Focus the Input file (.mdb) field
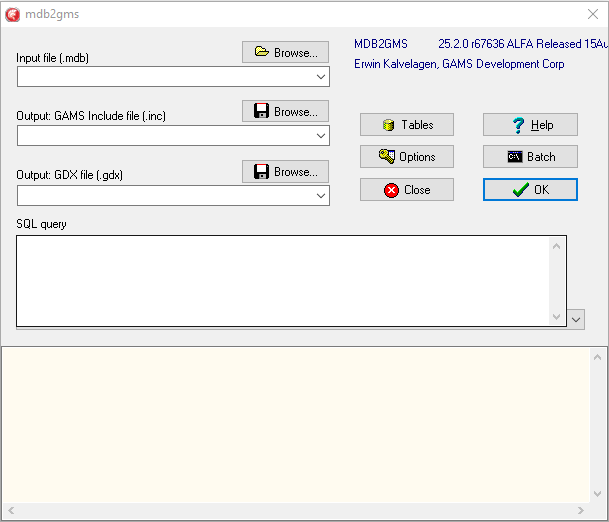Screen dimensions: 609x522 pyautogui.click(x=165, y=77)
